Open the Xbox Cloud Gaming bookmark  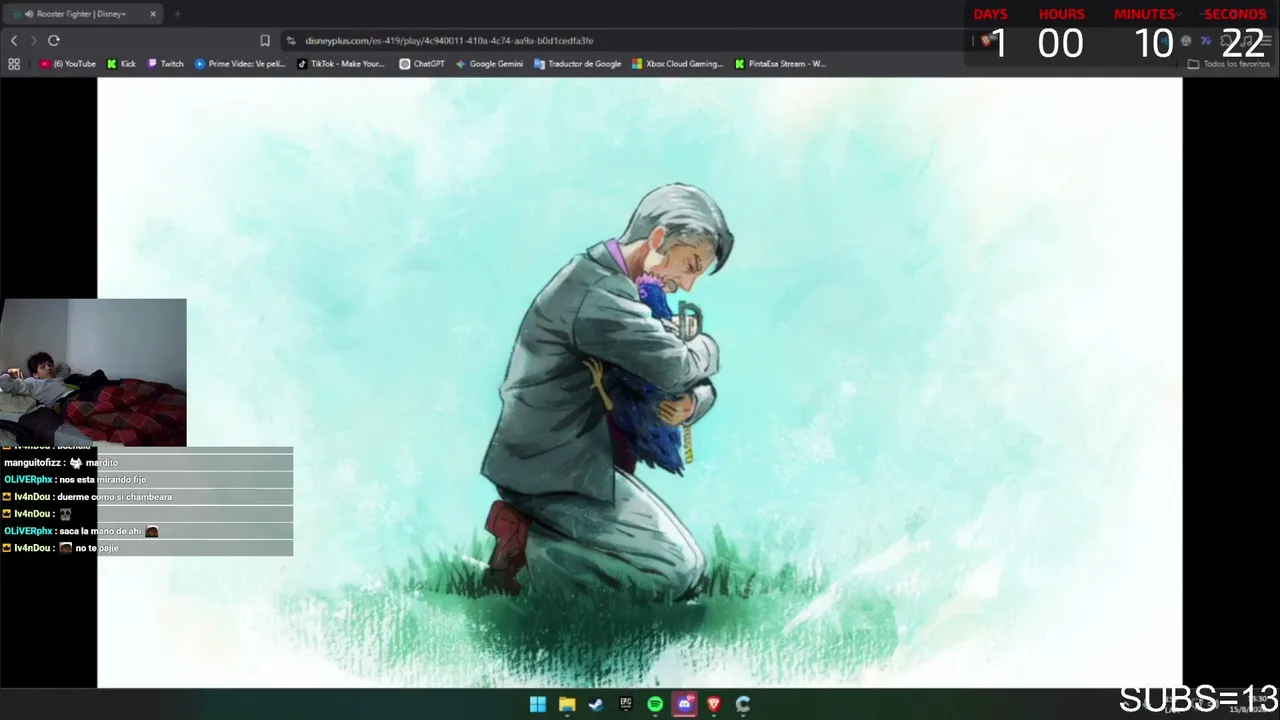coord(677,64)
